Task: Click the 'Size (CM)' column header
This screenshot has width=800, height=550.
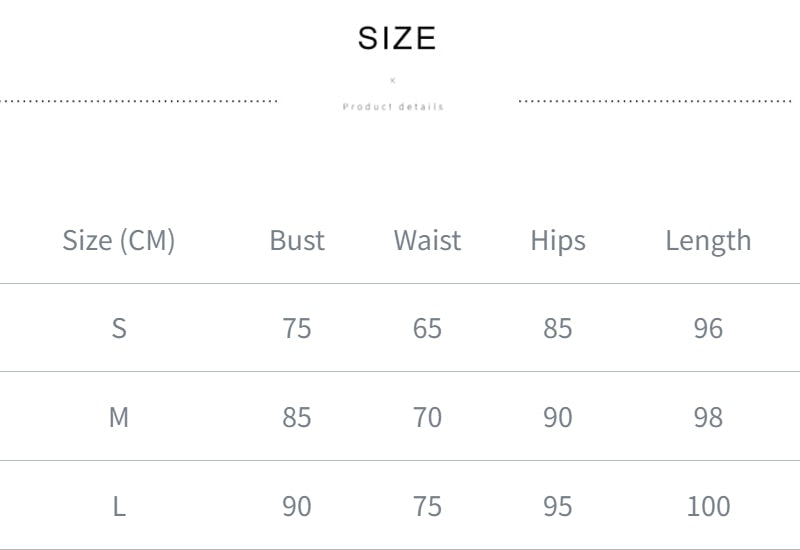Action: 118,240
